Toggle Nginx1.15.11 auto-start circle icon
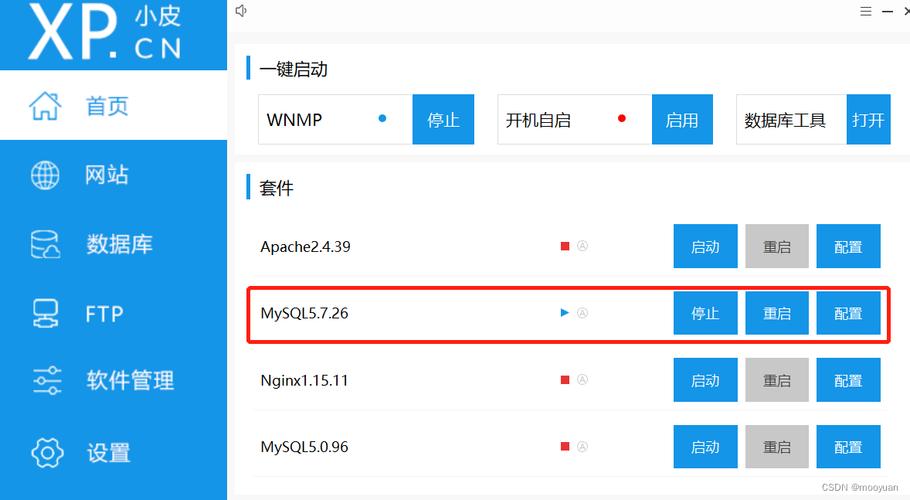910x500 pixels. 582,380
